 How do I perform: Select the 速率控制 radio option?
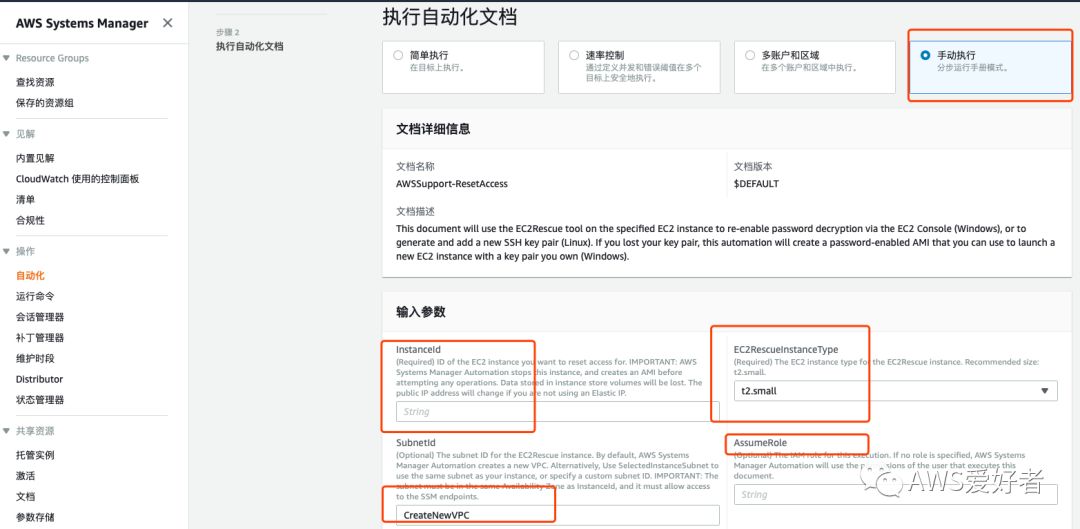tap(574, 55)
